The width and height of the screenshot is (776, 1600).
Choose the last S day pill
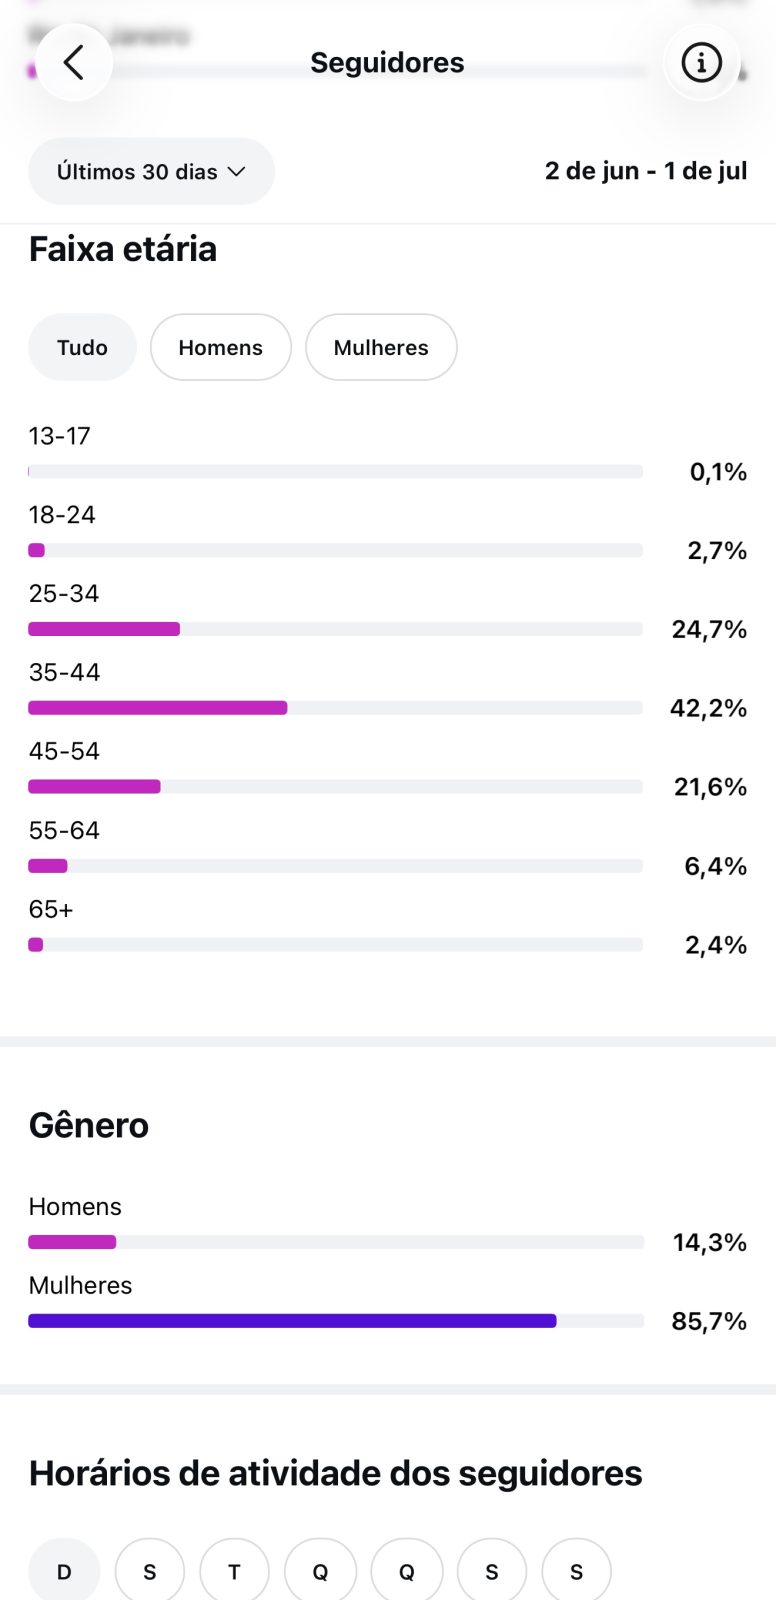click(576, 1571)
